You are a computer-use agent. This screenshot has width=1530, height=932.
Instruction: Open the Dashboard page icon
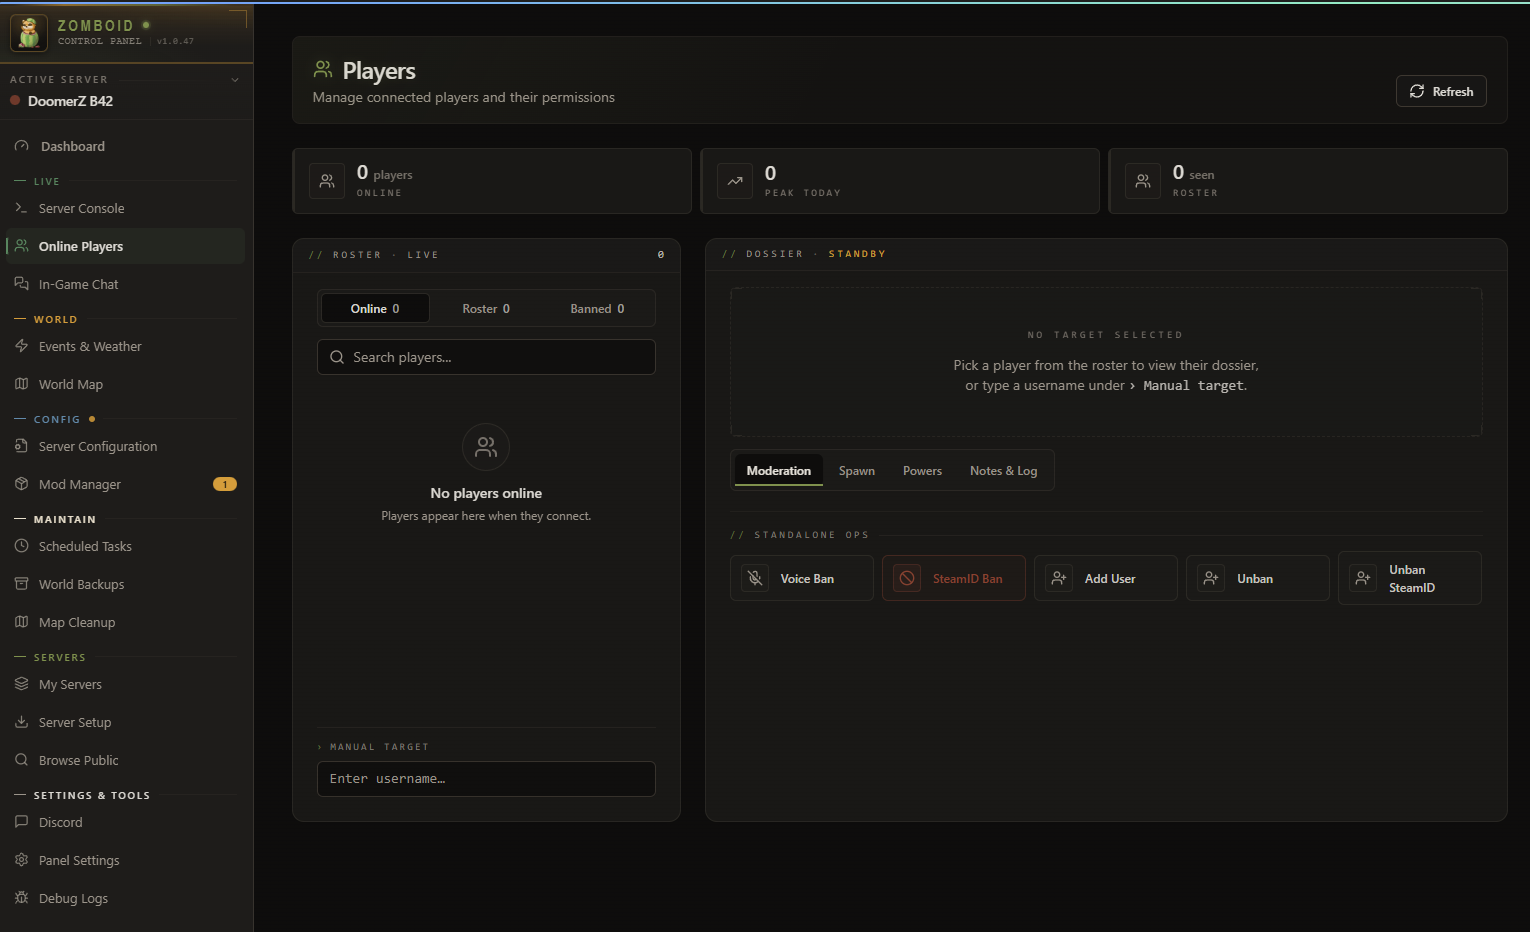(22, 146)
